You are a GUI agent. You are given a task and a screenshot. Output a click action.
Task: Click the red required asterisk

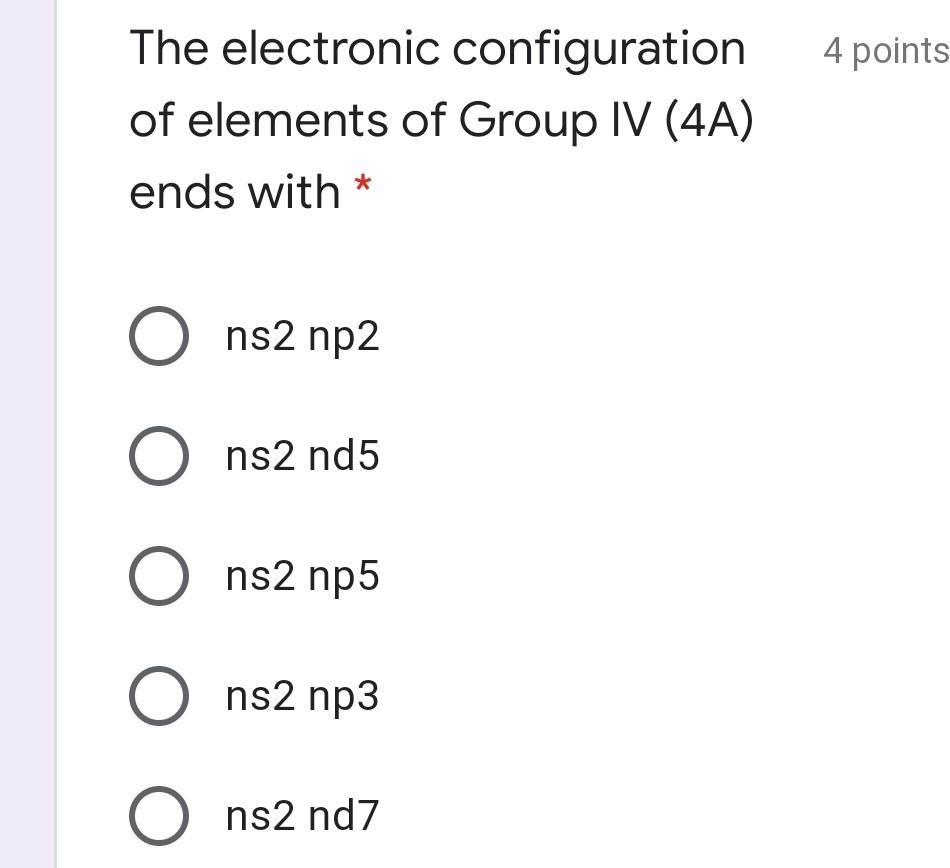pos(363,182)
